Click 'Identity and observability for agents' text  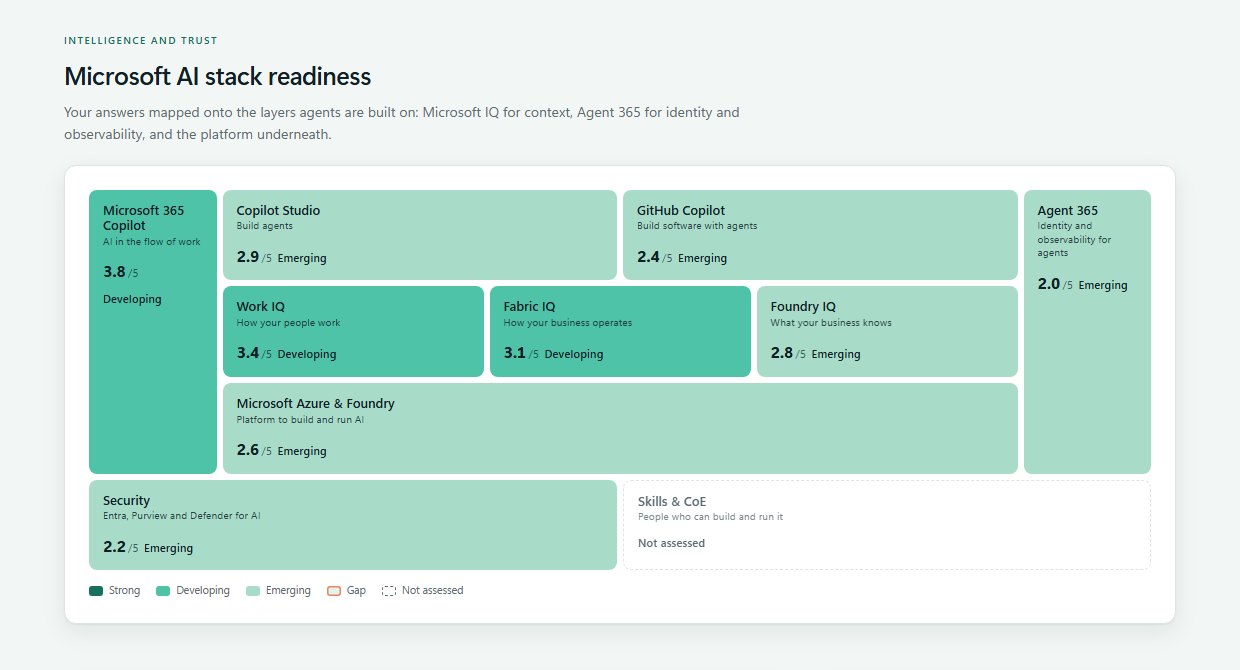pyautogui.click(x=1074, y=239)
